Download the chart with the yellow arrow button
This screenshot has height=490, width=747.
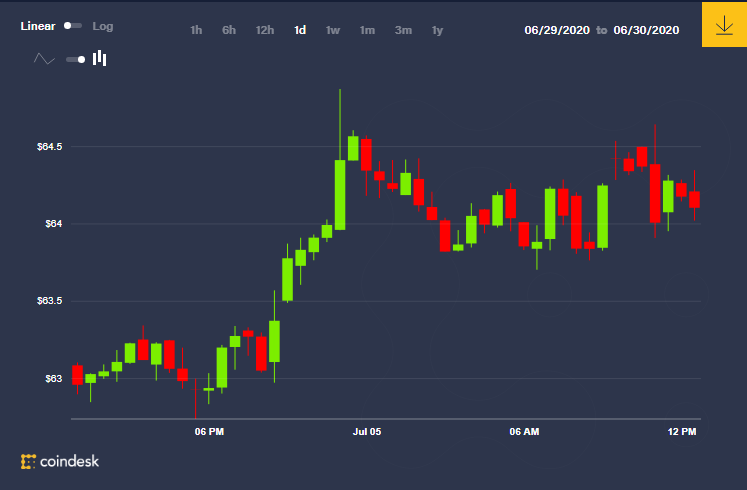[724, 24]
